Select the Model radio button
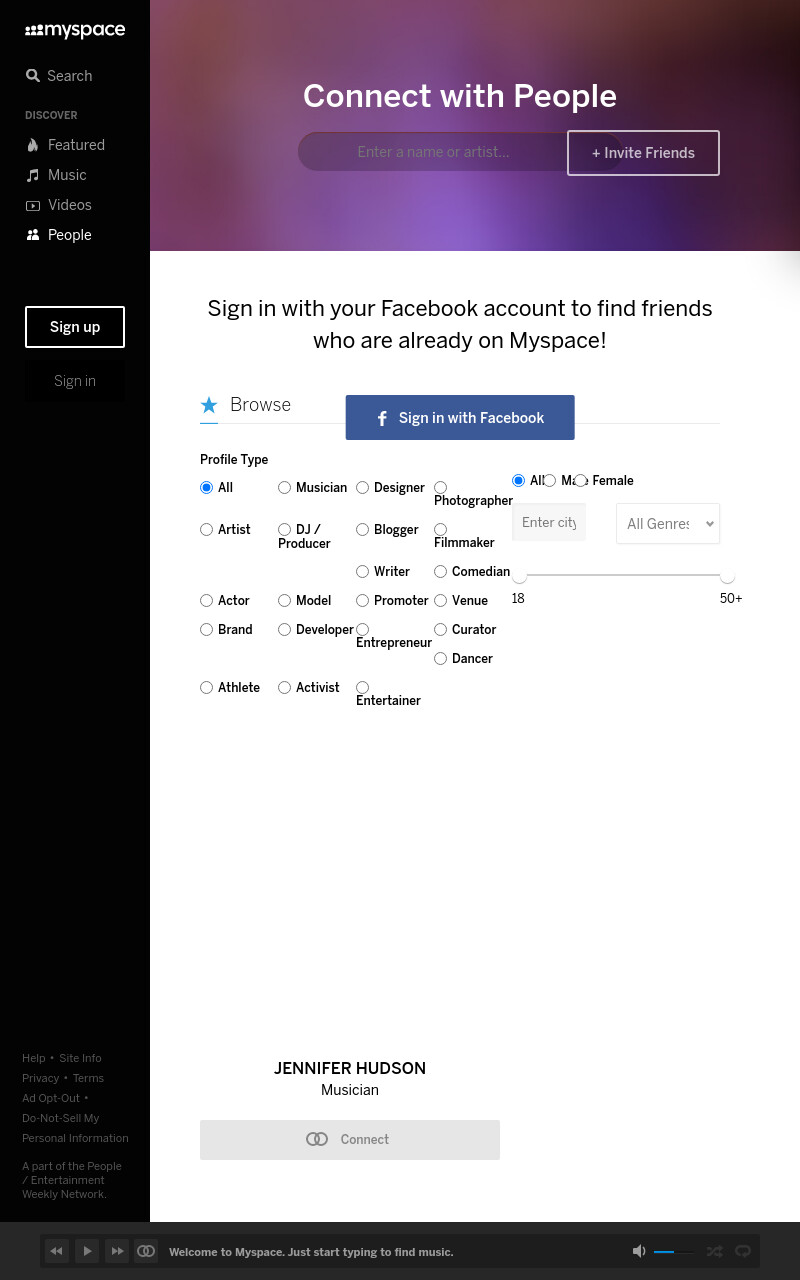 285,601
